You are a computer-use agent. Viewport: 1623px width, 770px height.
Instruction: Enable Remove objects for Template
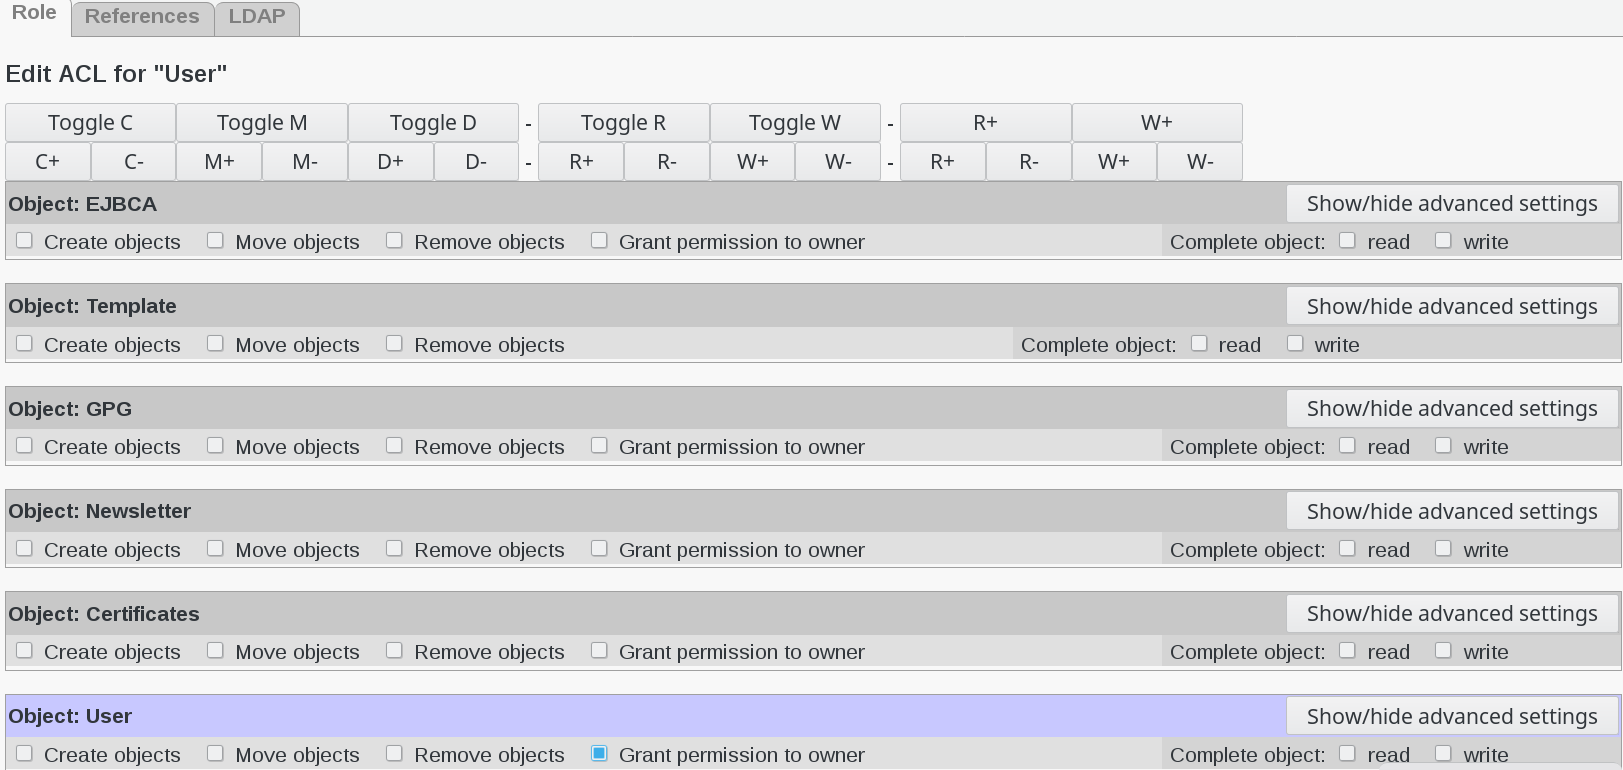coord(394,344)
